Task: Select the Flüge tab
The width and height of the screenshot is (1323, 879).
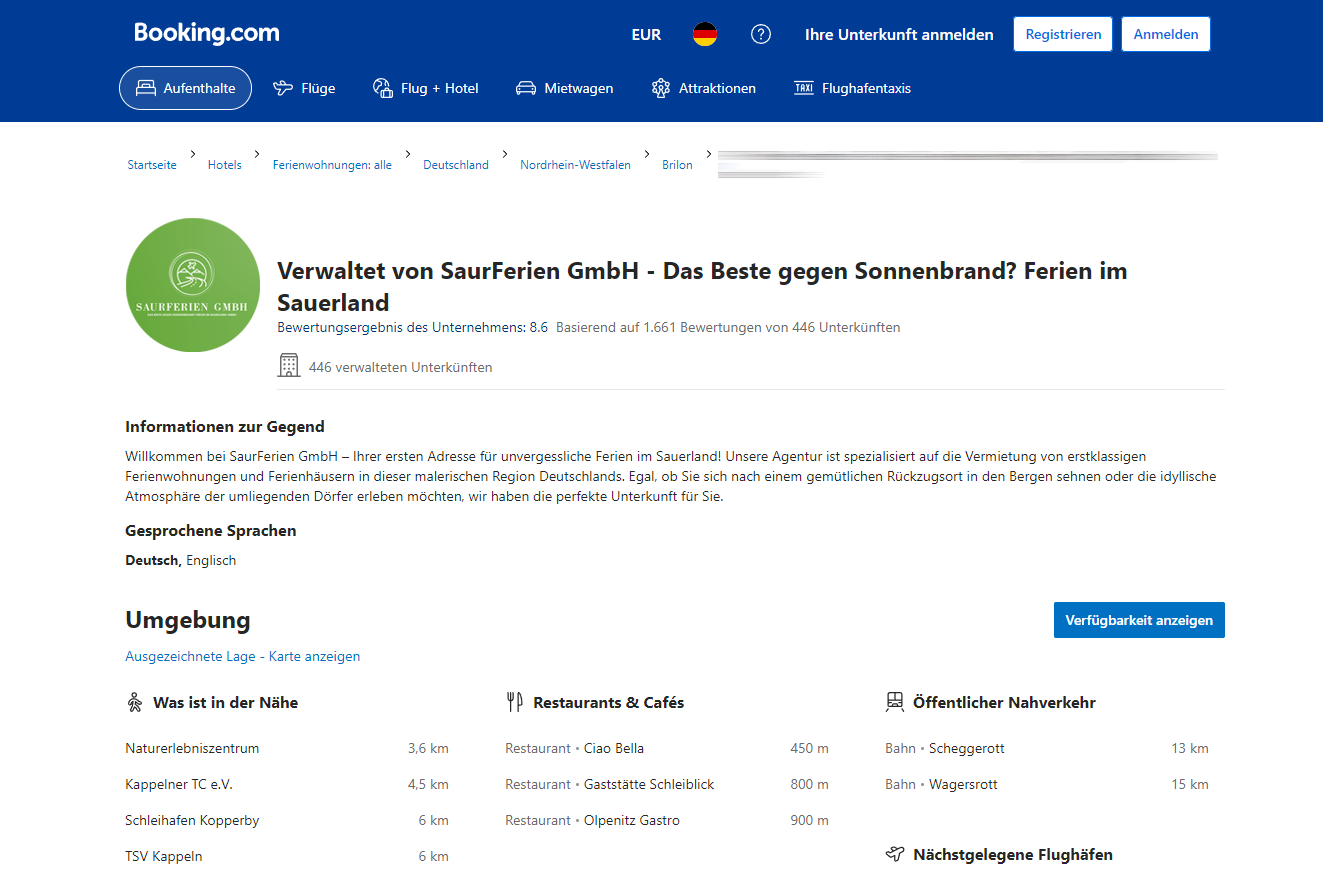Action: [x=304, y=88]
